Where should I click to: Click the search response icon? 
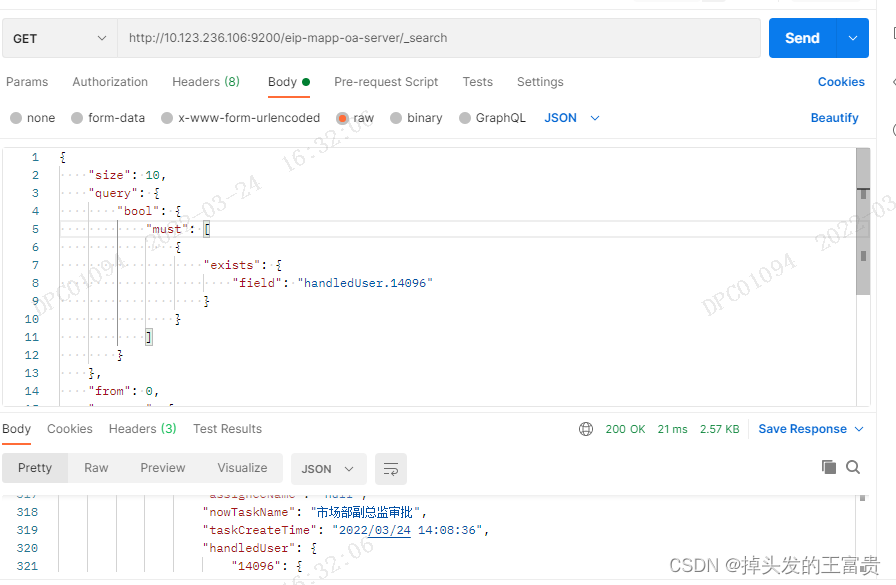[x=853, y=467]
